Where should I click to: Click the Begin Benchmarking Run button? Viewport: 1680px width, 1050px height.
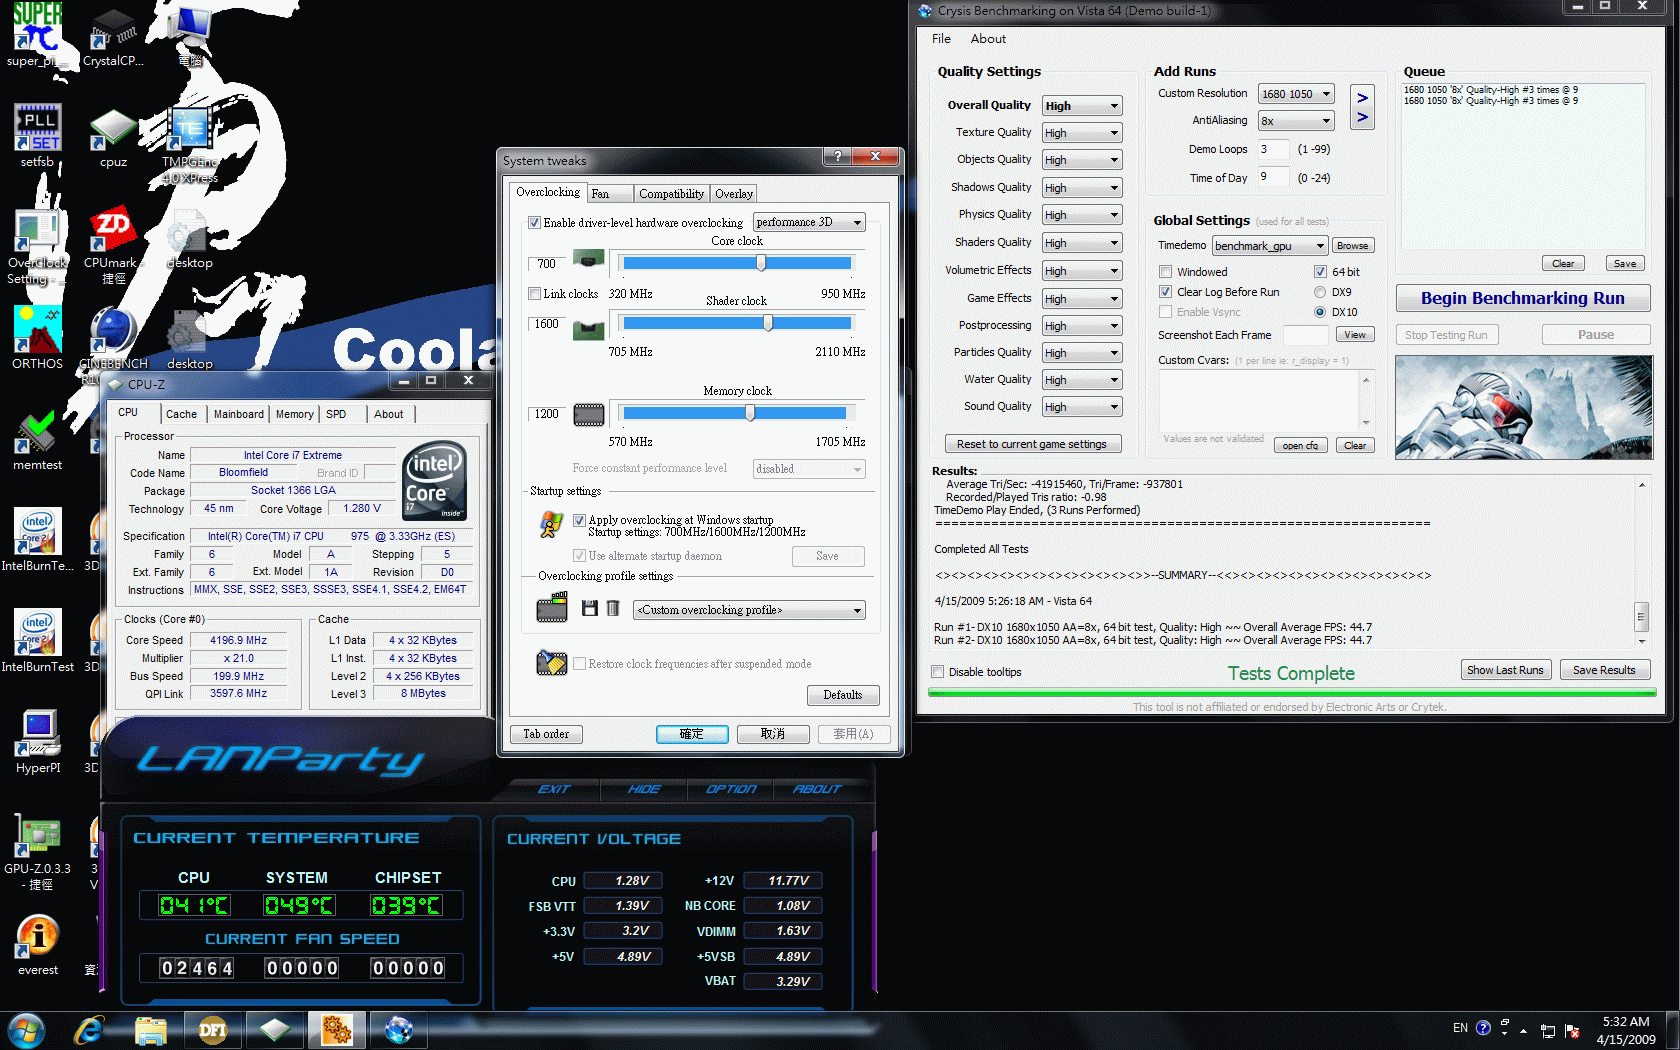(1522, 298)
